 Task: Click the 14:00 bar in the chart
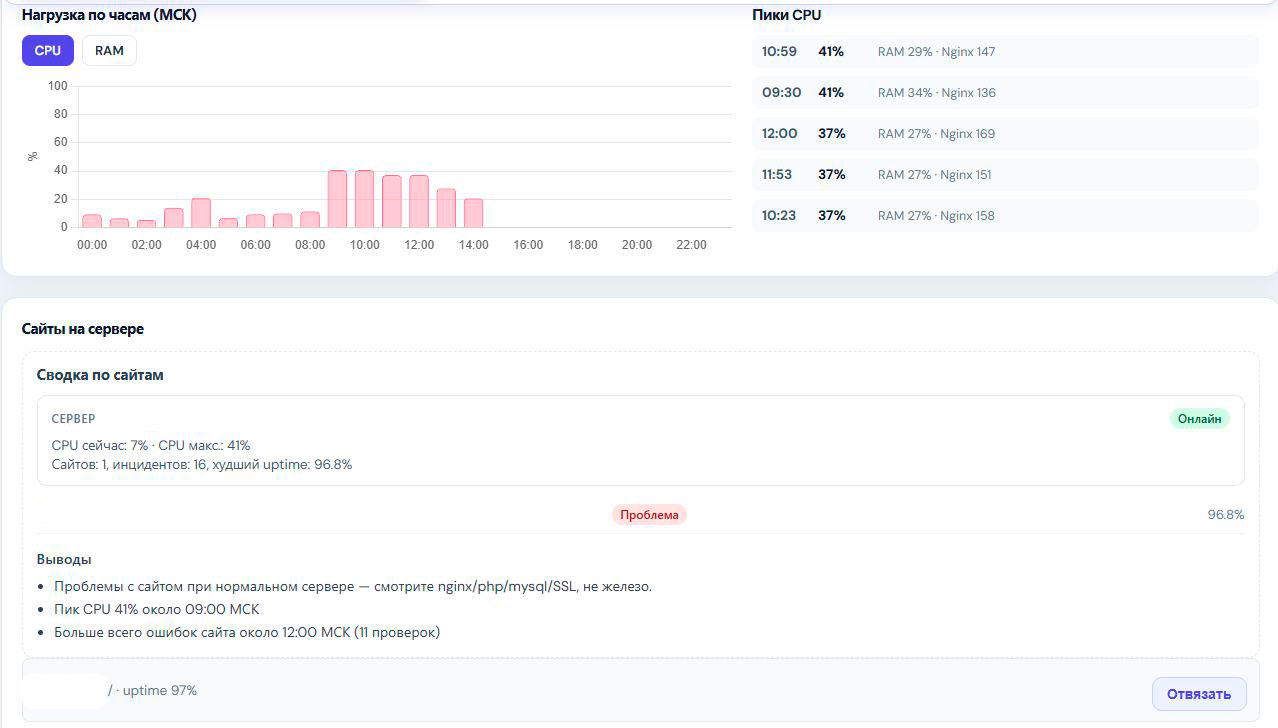pyautogui.click(x=473, y=213)
